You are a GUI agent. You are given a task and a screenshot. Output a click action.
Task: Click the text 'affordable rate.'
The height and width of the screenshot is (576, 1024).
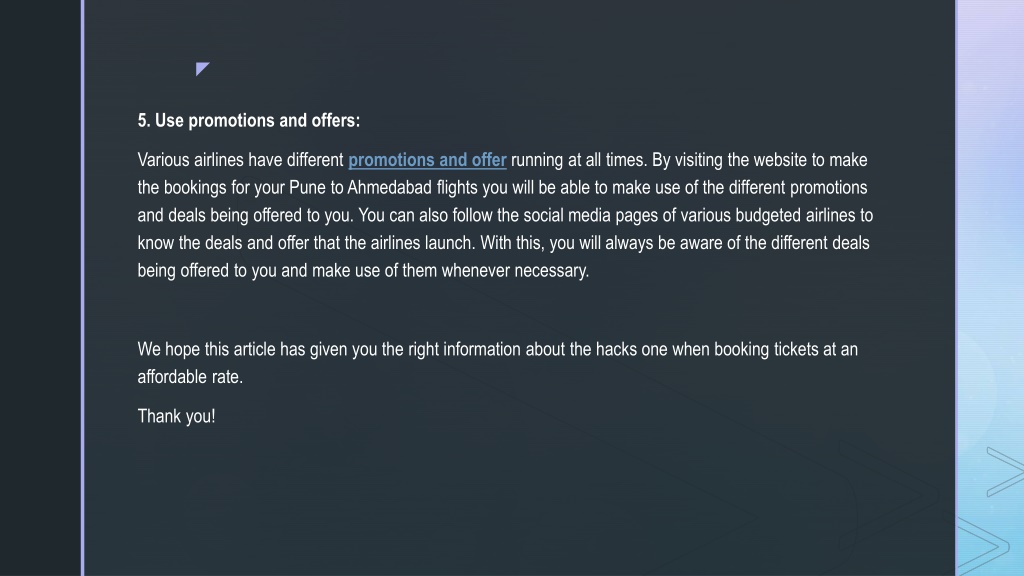click(x=190, y=377)
